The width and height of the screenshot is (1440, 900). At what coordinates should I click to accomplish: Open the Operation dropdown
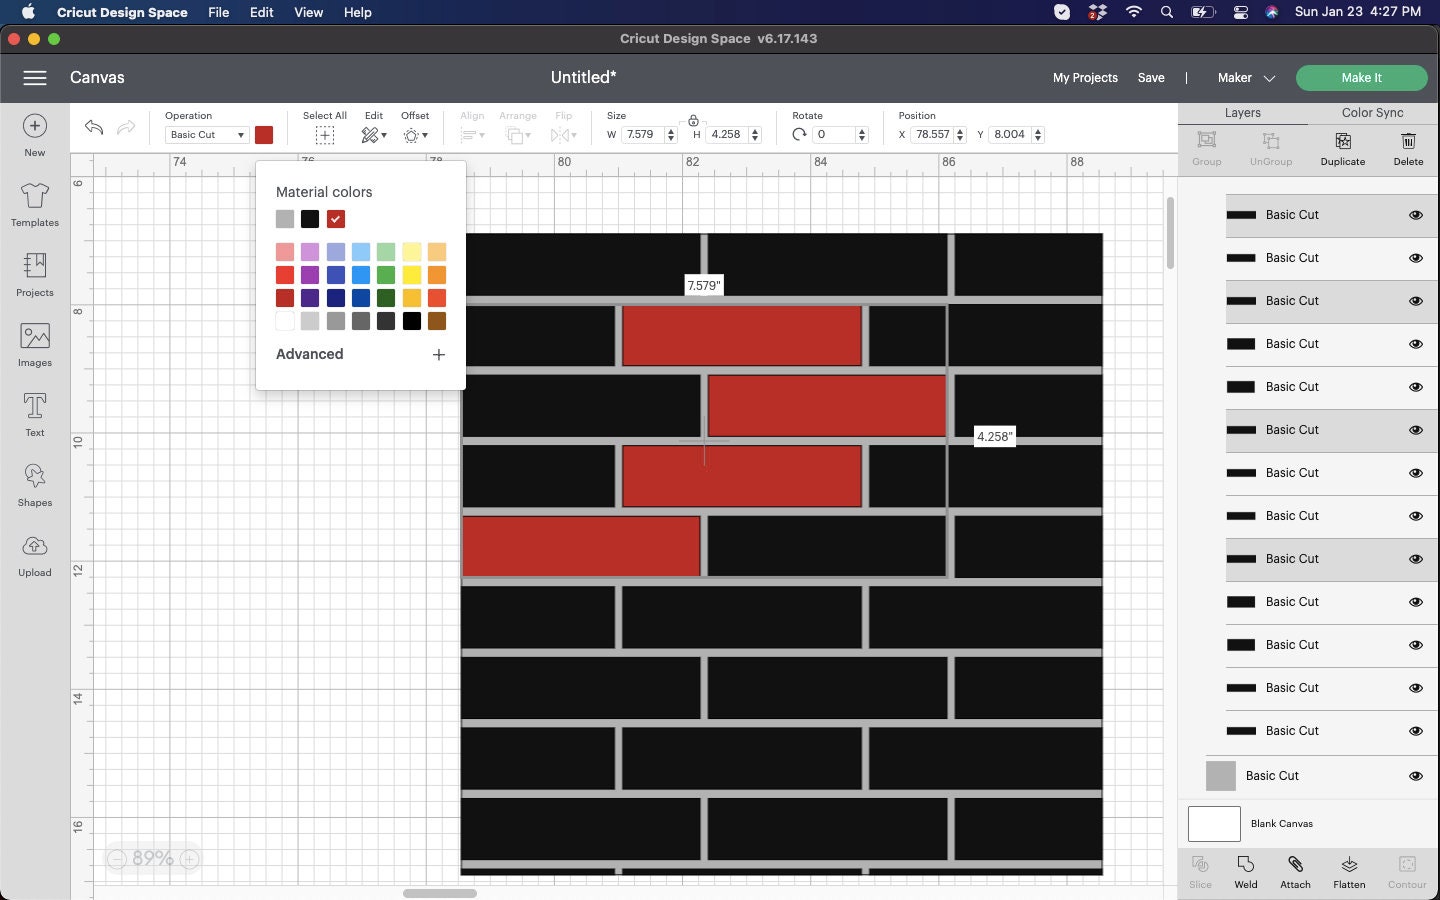click(x=207, y=134)
